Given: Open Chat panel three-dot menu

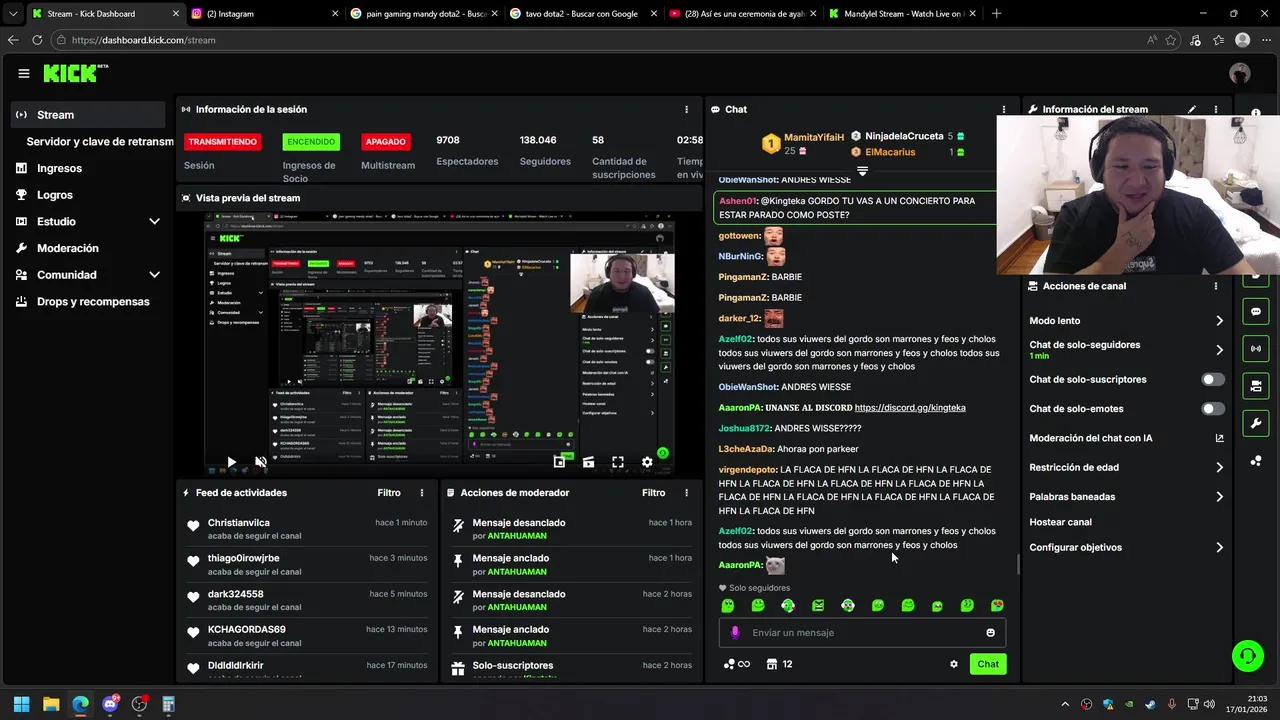Looking at the screenshot, I should (x=1004, y=109).
